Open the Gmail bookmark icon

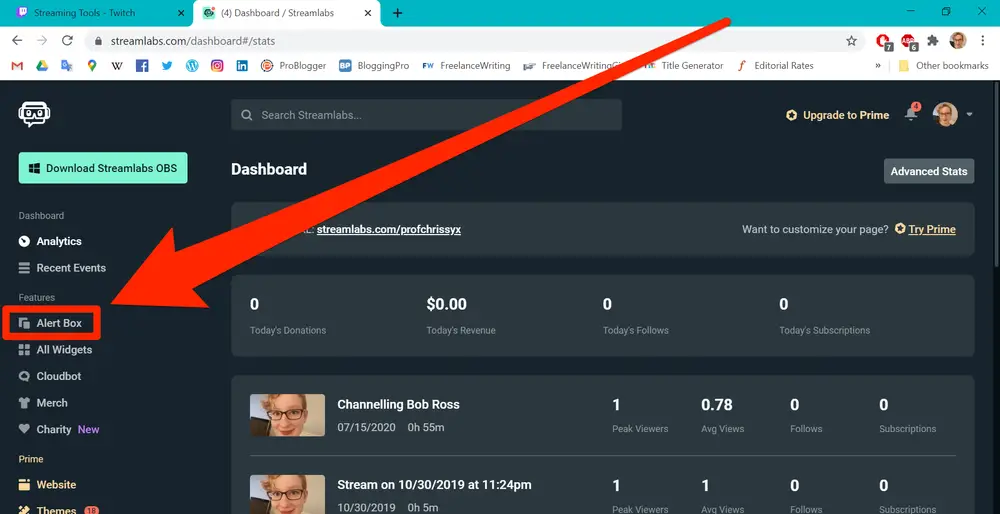[17, 66]
